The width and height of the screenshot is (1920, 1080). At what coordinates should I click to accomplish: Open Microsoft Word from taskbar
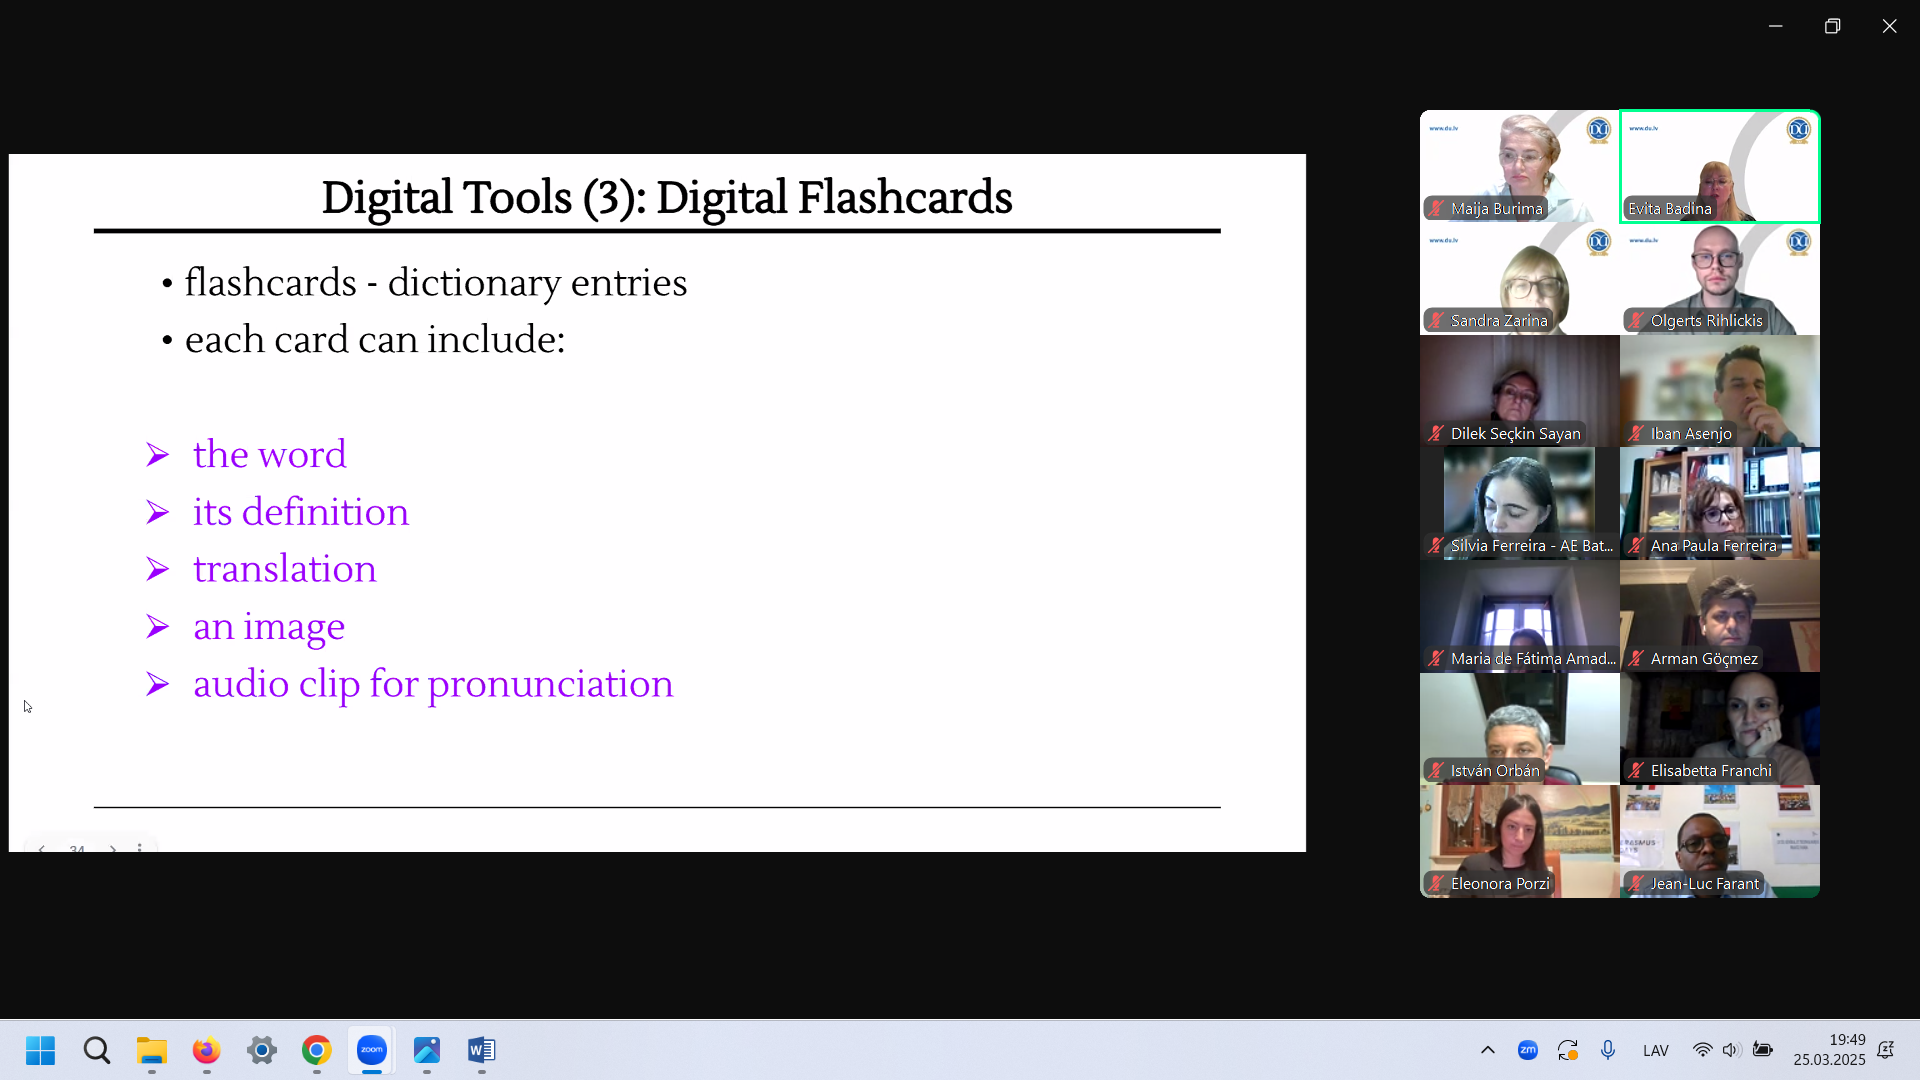481,1050
